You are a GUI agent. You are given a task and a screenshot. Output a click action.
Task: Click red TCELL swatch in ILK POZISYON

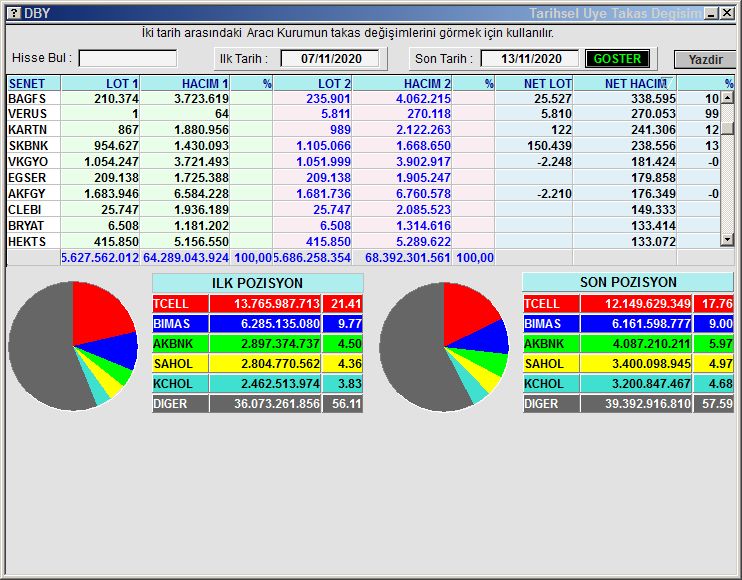pos(180,304)
